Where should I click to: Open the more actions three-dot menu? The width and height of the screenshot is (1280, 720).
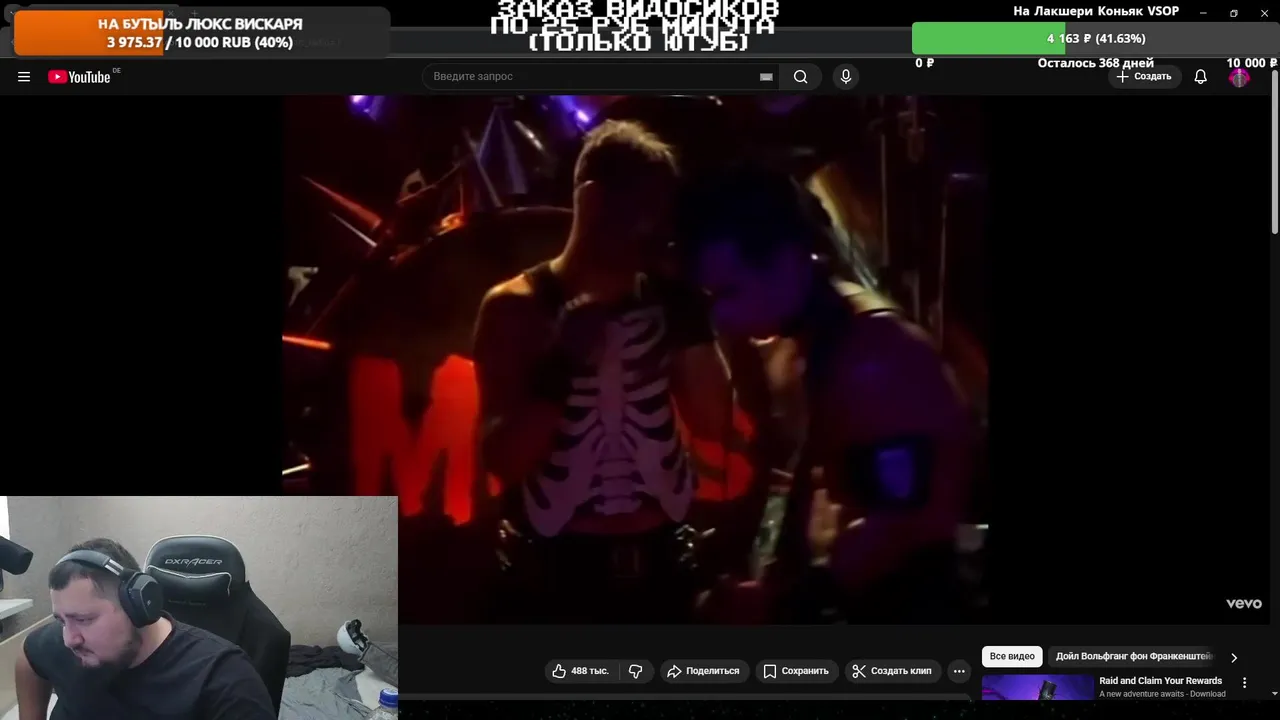[959, 671]
